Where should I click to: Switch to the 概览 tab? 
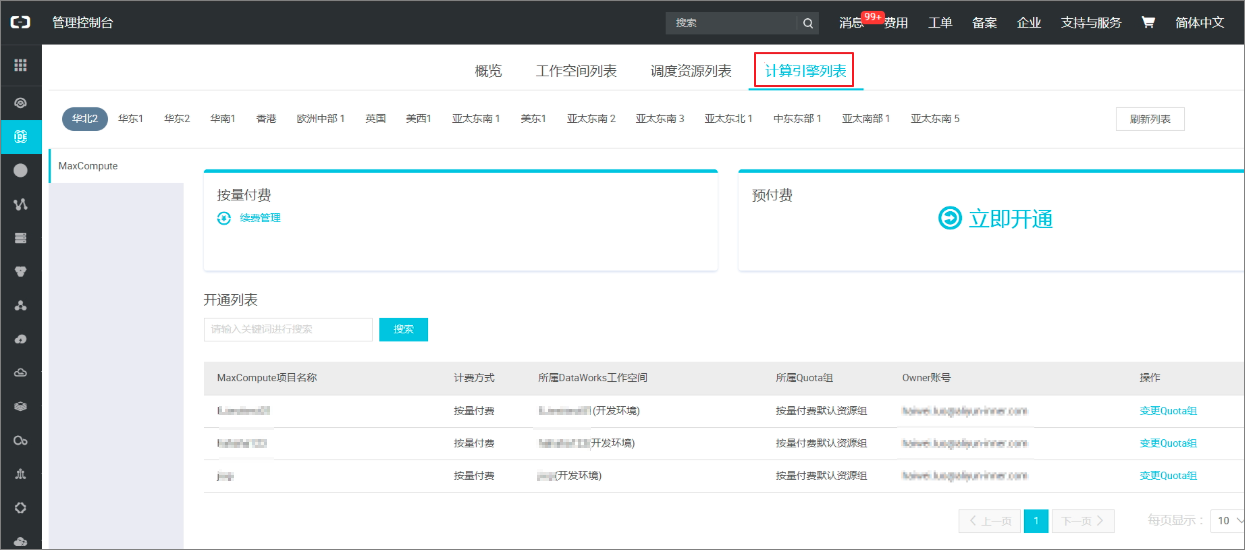pos(488,71)
